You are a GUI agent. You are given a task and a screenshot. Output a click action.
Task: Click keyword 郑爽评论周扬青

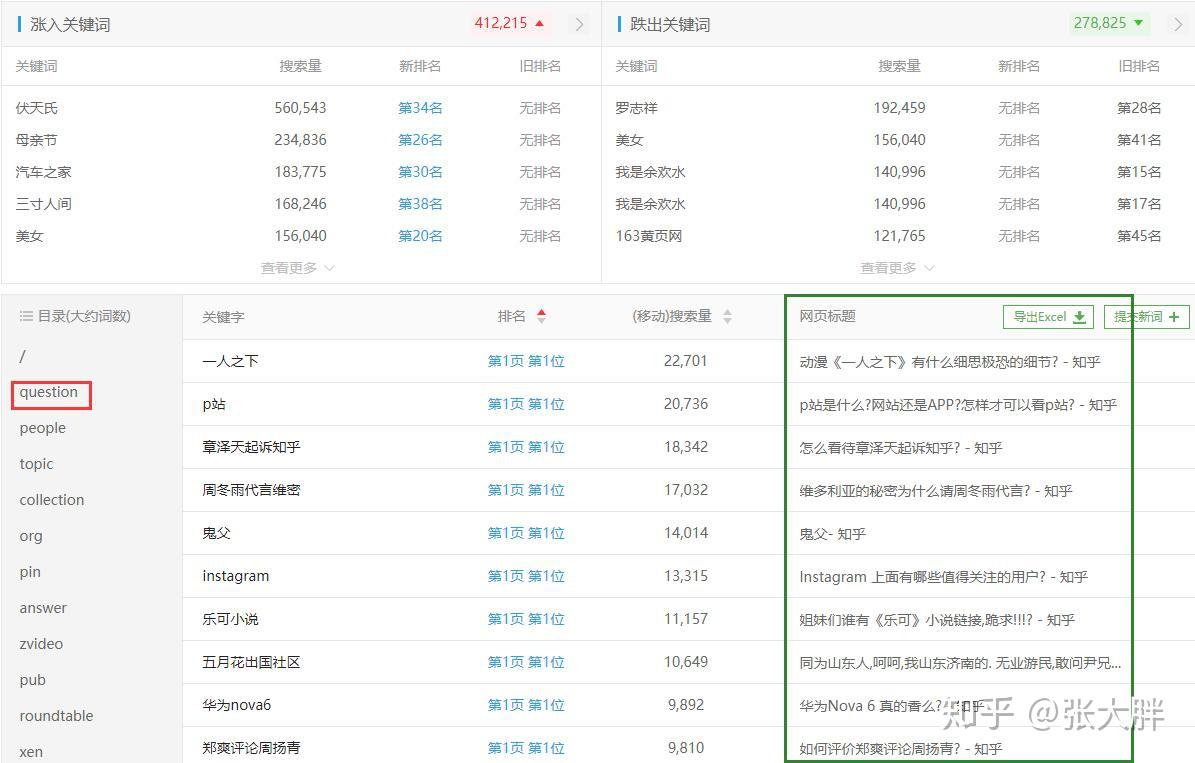click(x=251, y=749)
